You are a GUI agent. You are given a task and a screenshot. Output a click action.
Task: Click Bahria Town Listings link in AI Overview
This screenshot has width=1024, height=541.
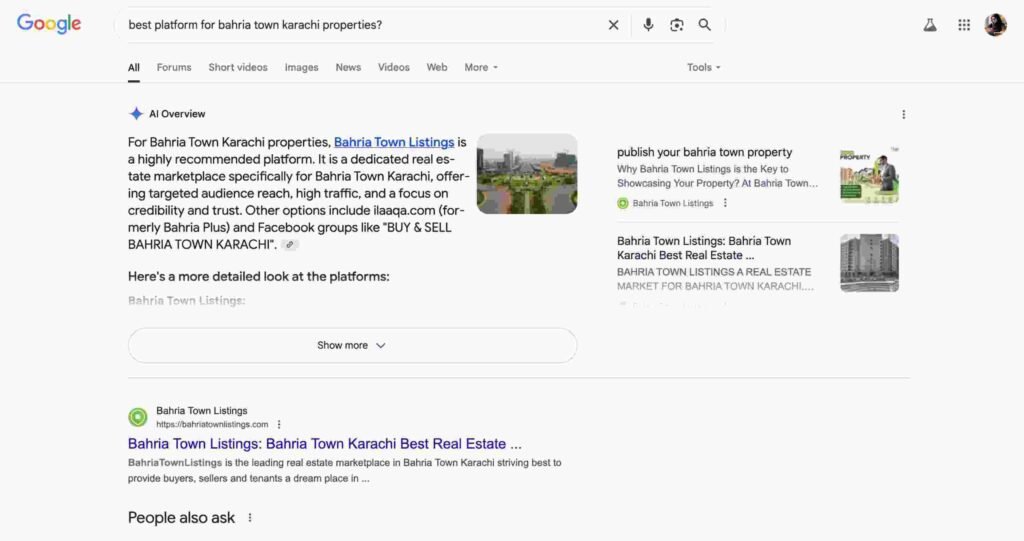point(394,142)
